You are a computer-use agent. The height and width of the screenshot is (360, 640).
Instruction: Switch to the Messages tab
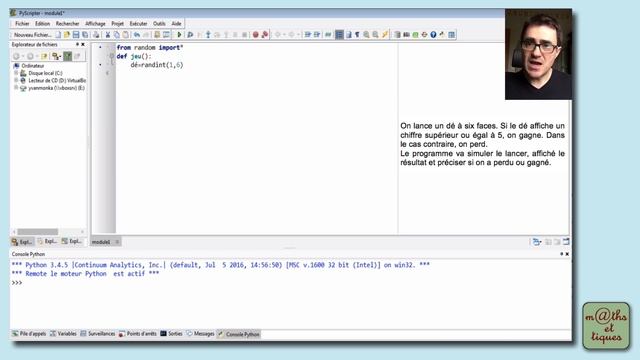coord(200,334)
